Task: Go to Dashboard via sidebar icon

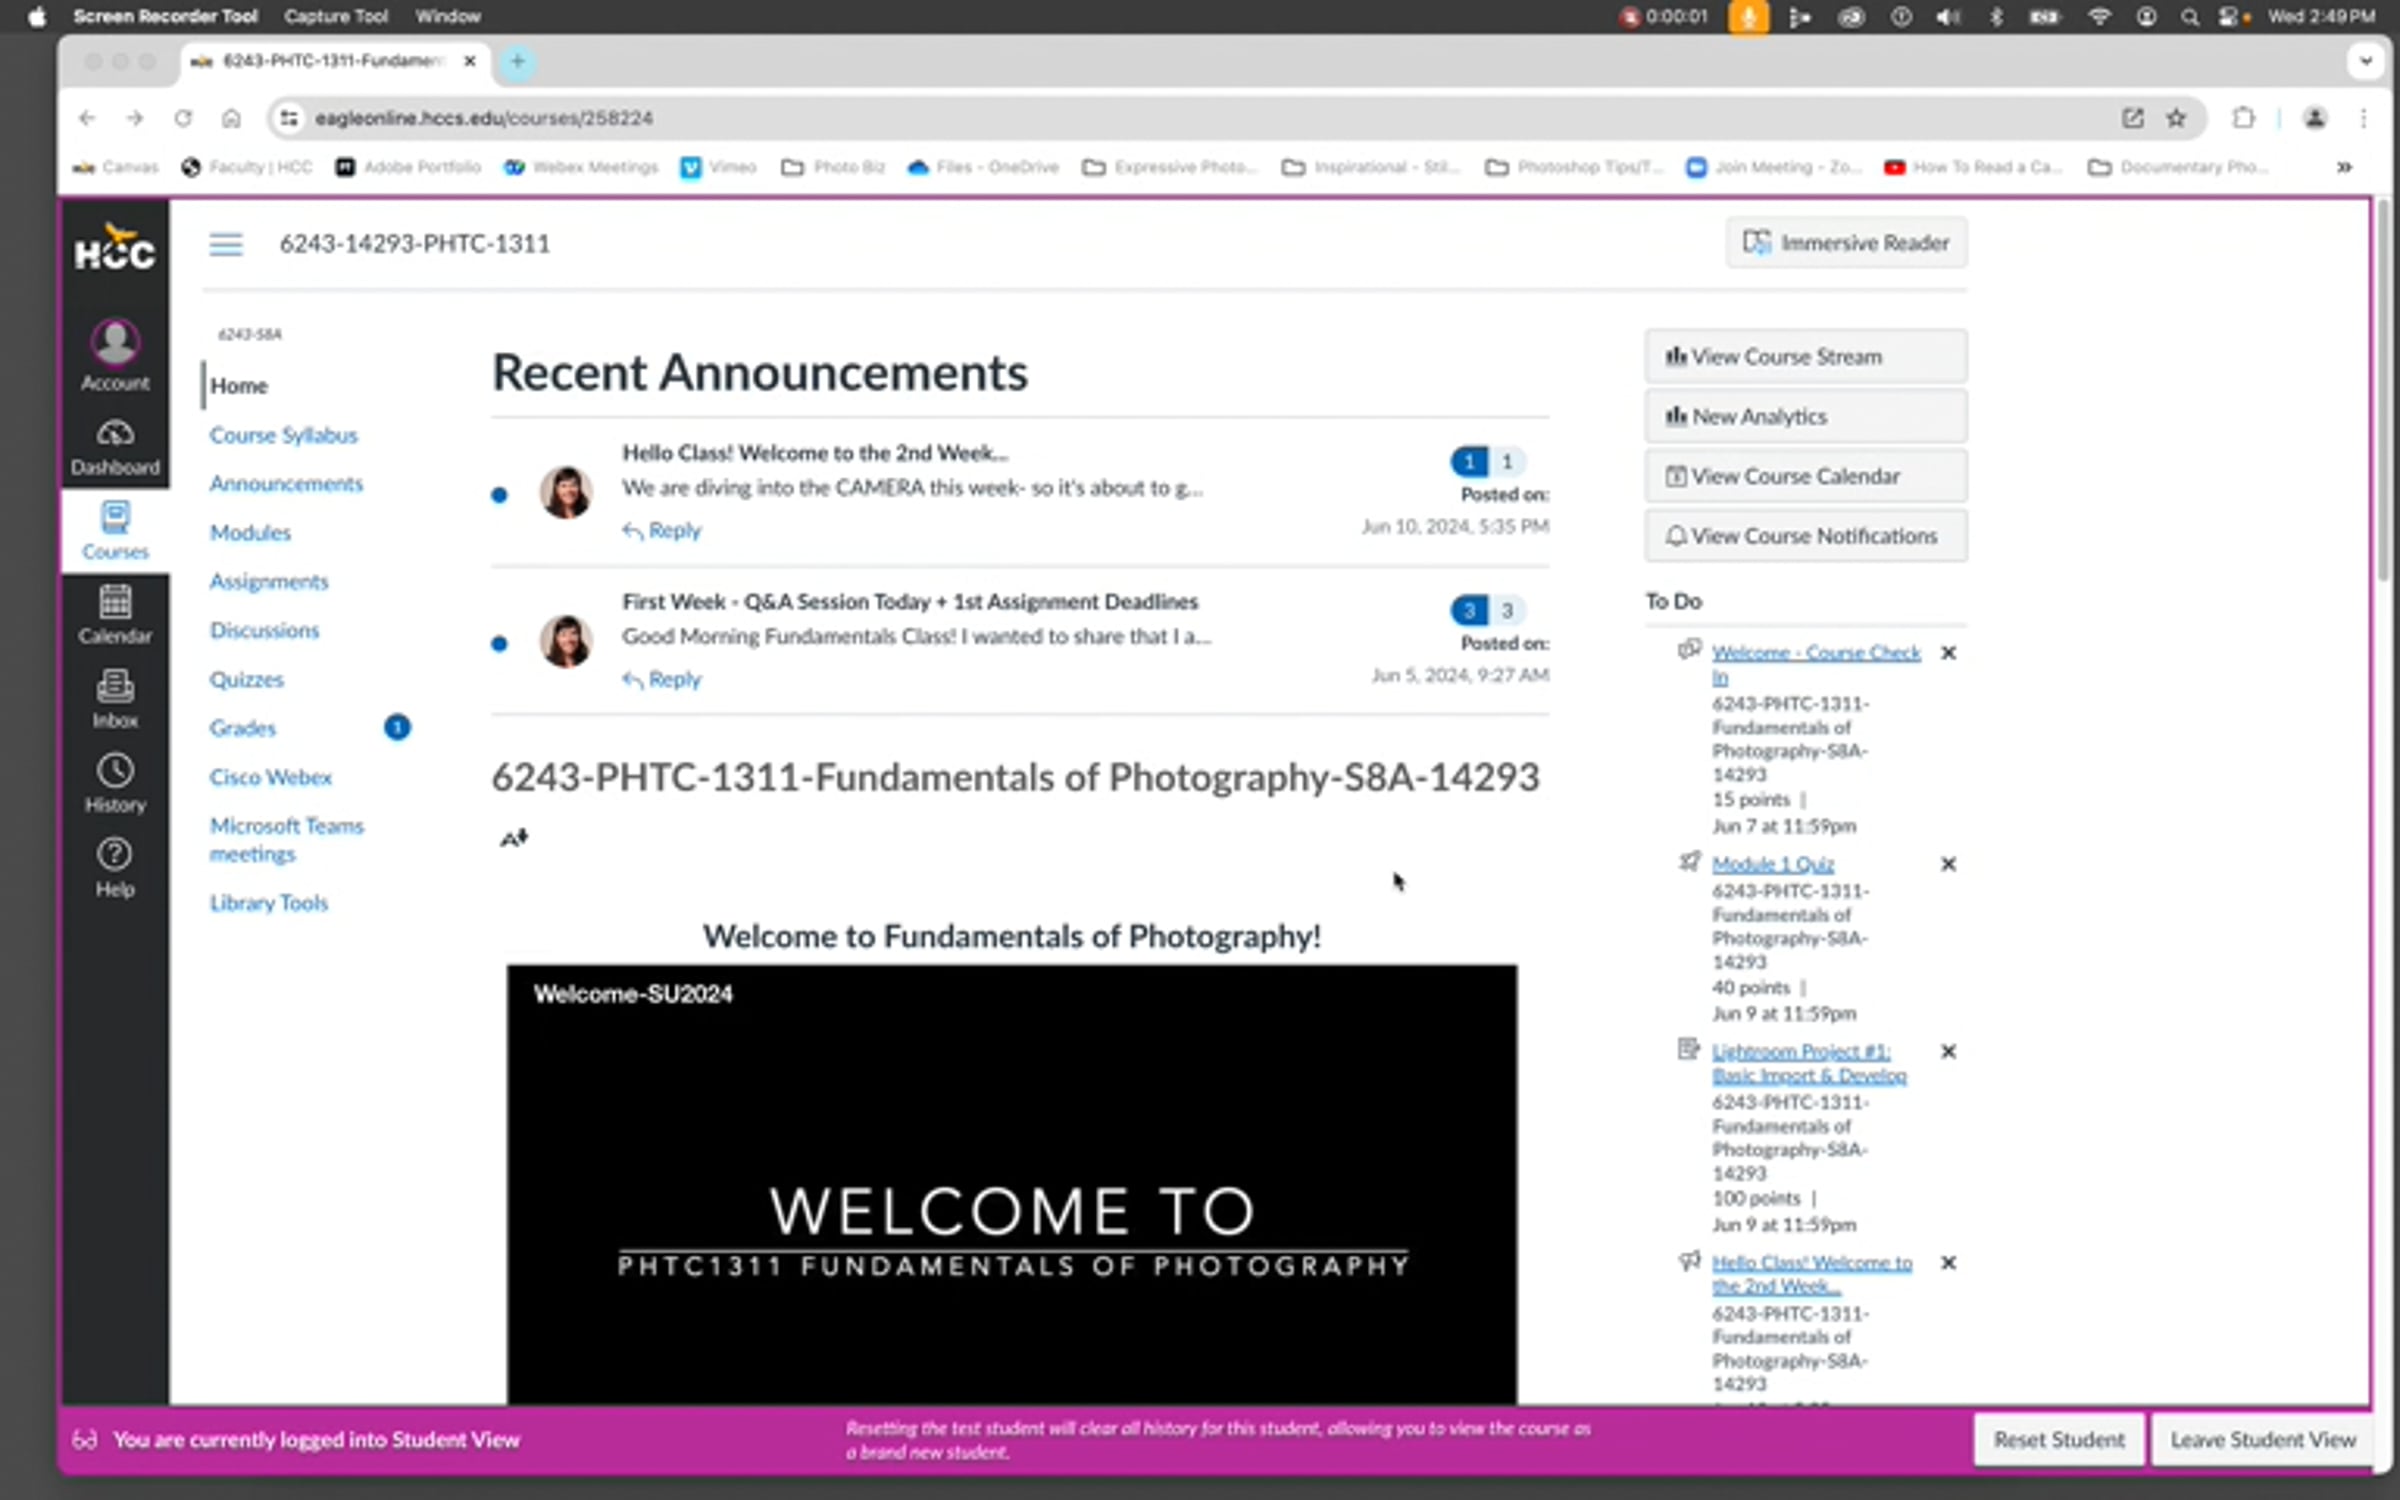Action: 115,434
